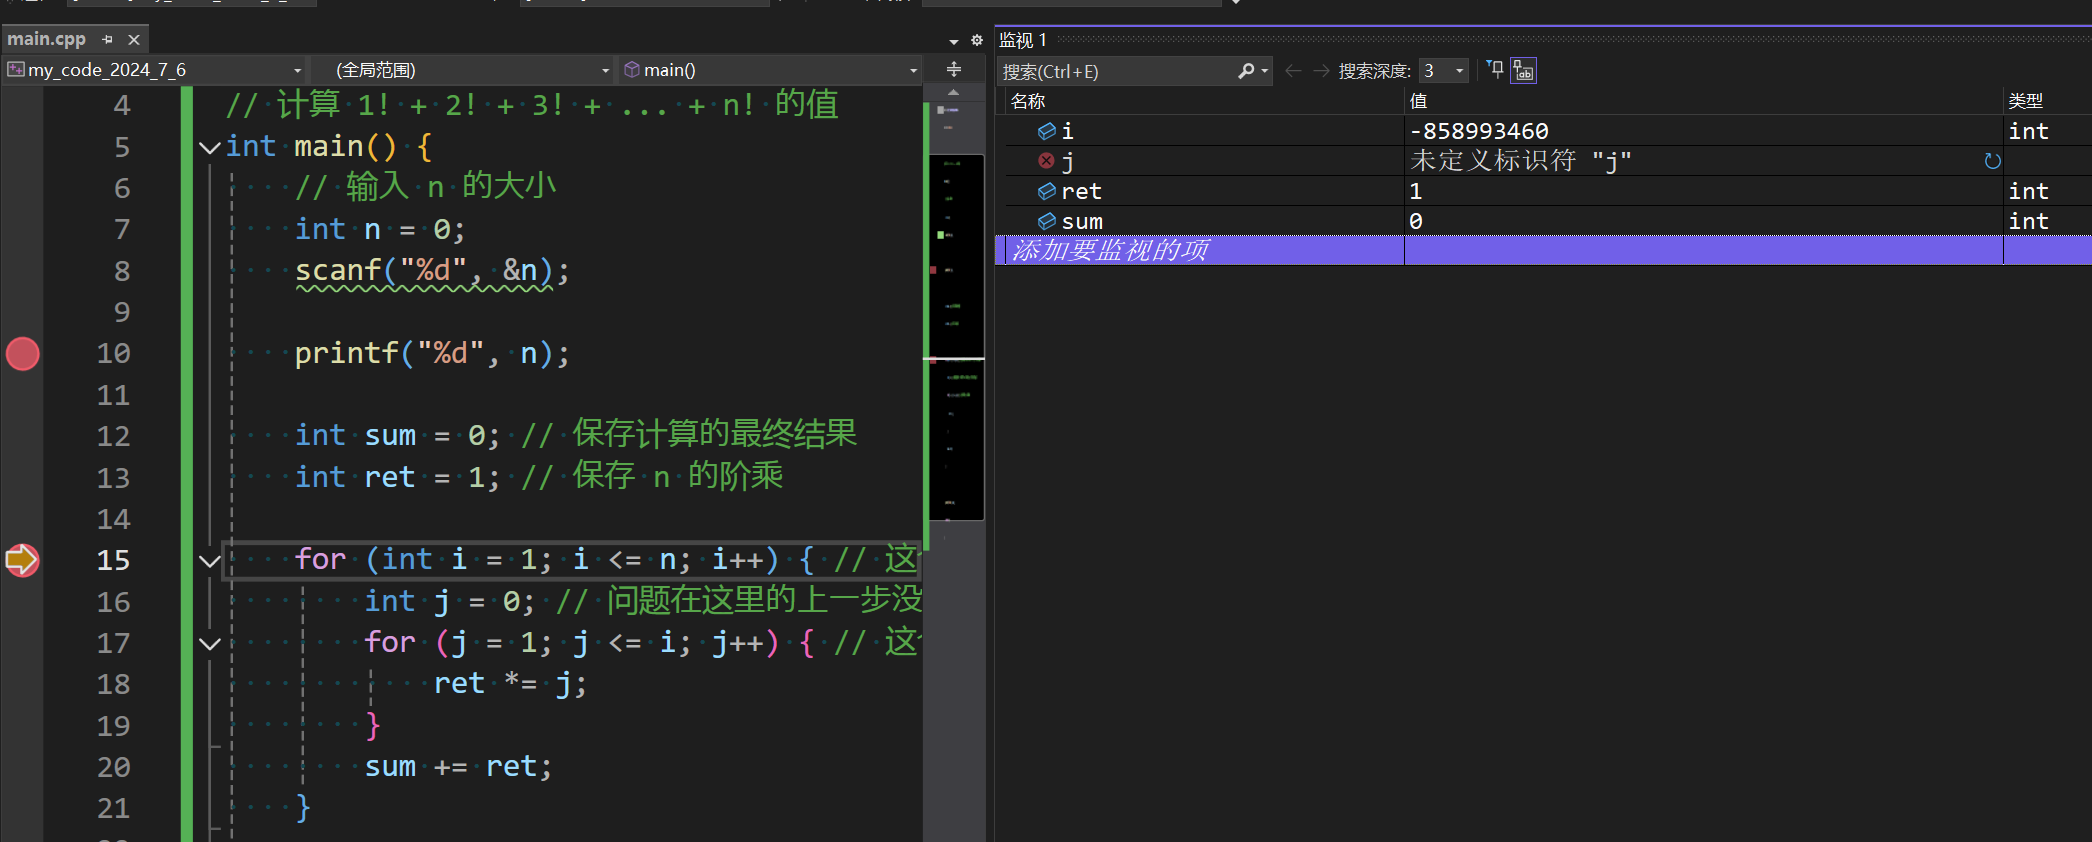Click the back arrow in Watch search
Viewport: 2092px width, 842px height.
pyautogui.click(x=1293, y=71)
